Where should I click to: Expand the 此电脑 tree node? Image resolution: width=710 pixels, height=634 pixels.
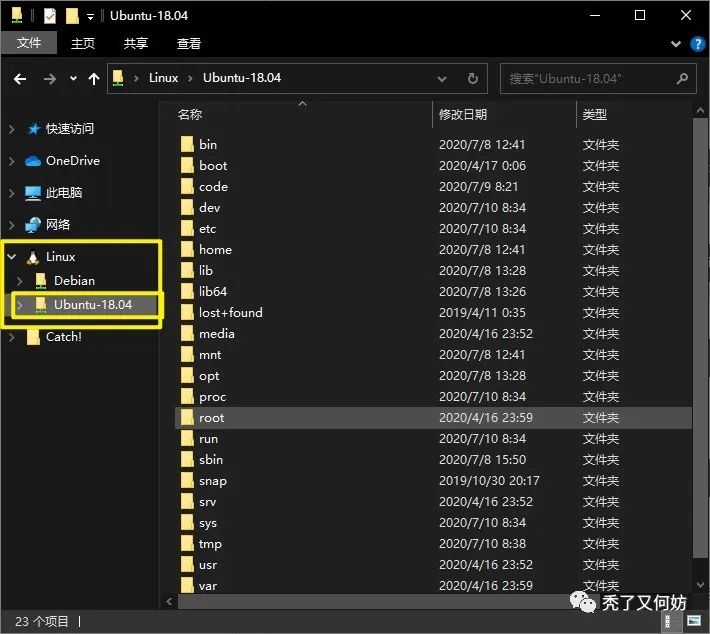[12, 193]
